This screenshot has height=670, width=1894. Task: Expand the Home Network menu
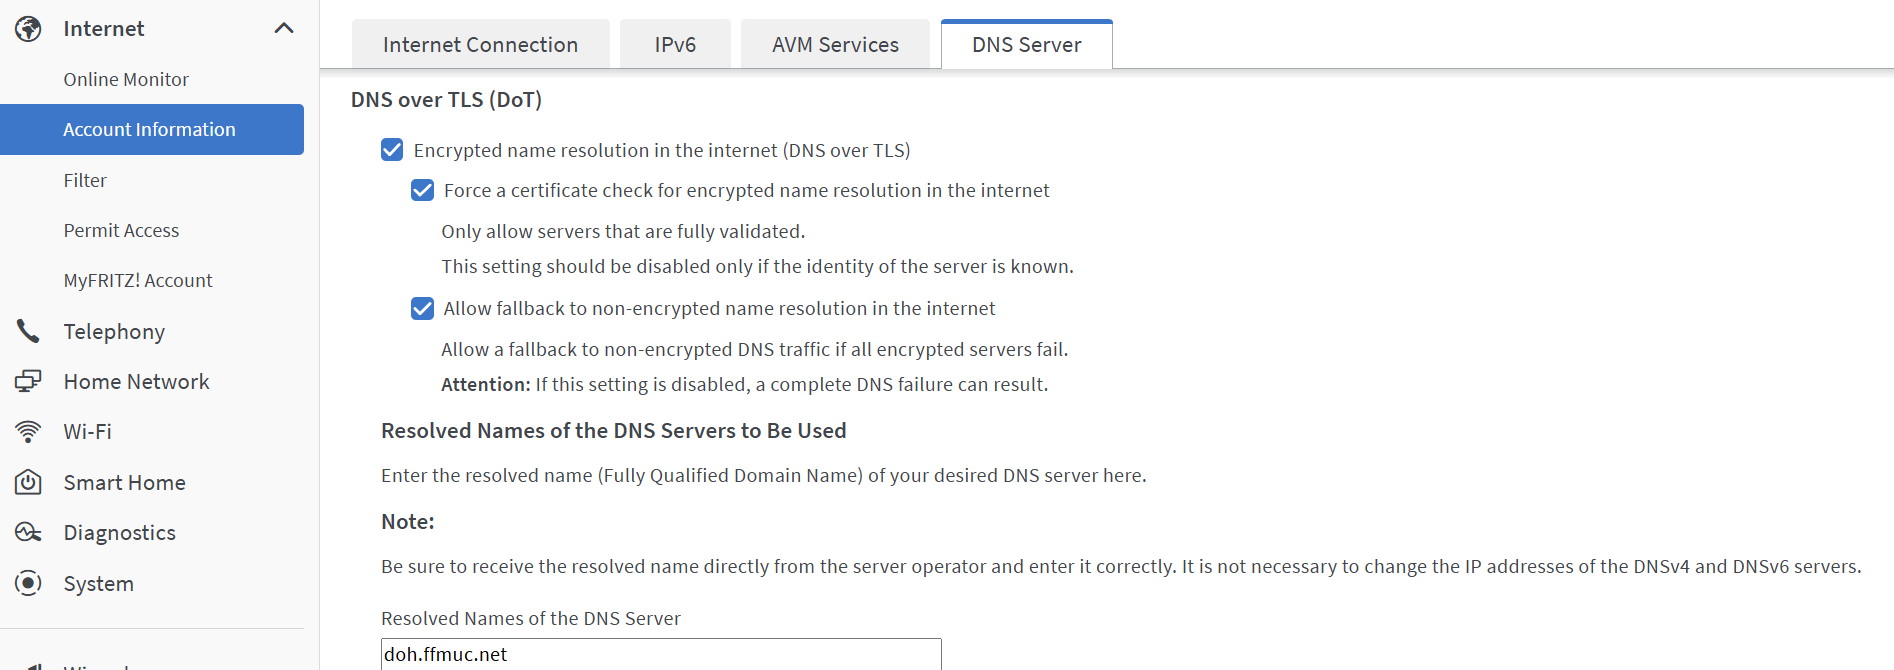[x=136, y=381]
